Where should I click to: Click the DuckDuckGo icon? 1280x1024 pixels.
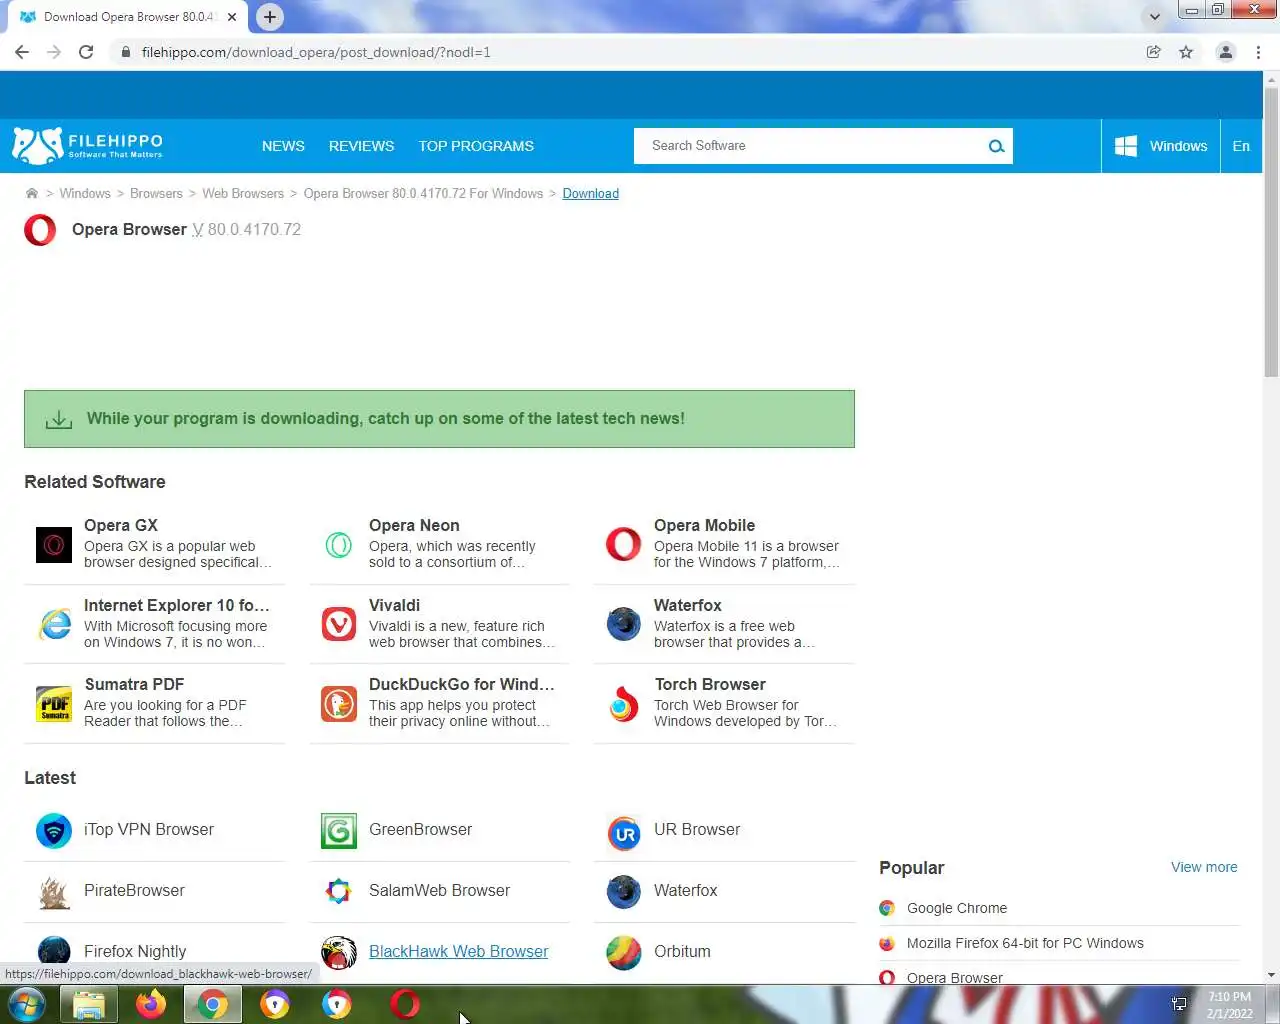[339, 704]
